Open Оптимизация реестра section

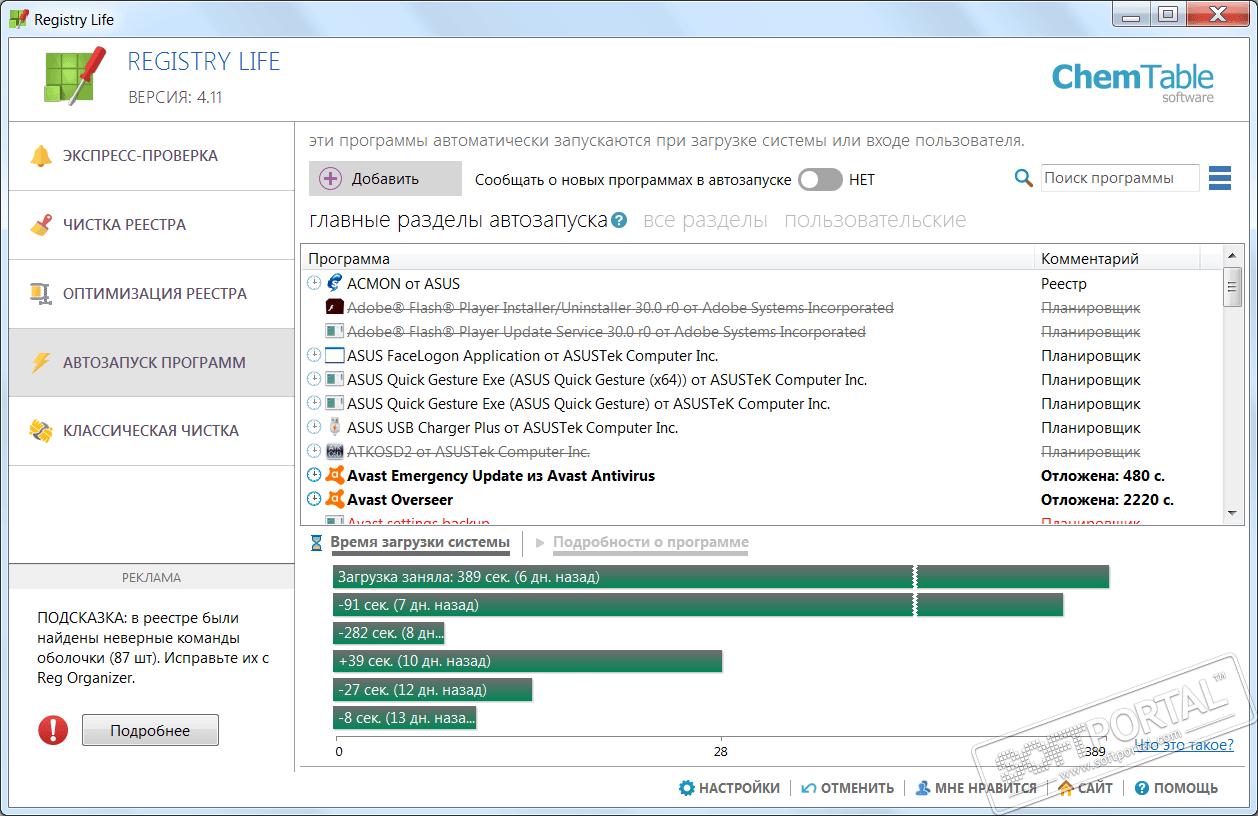pos(152,294)
